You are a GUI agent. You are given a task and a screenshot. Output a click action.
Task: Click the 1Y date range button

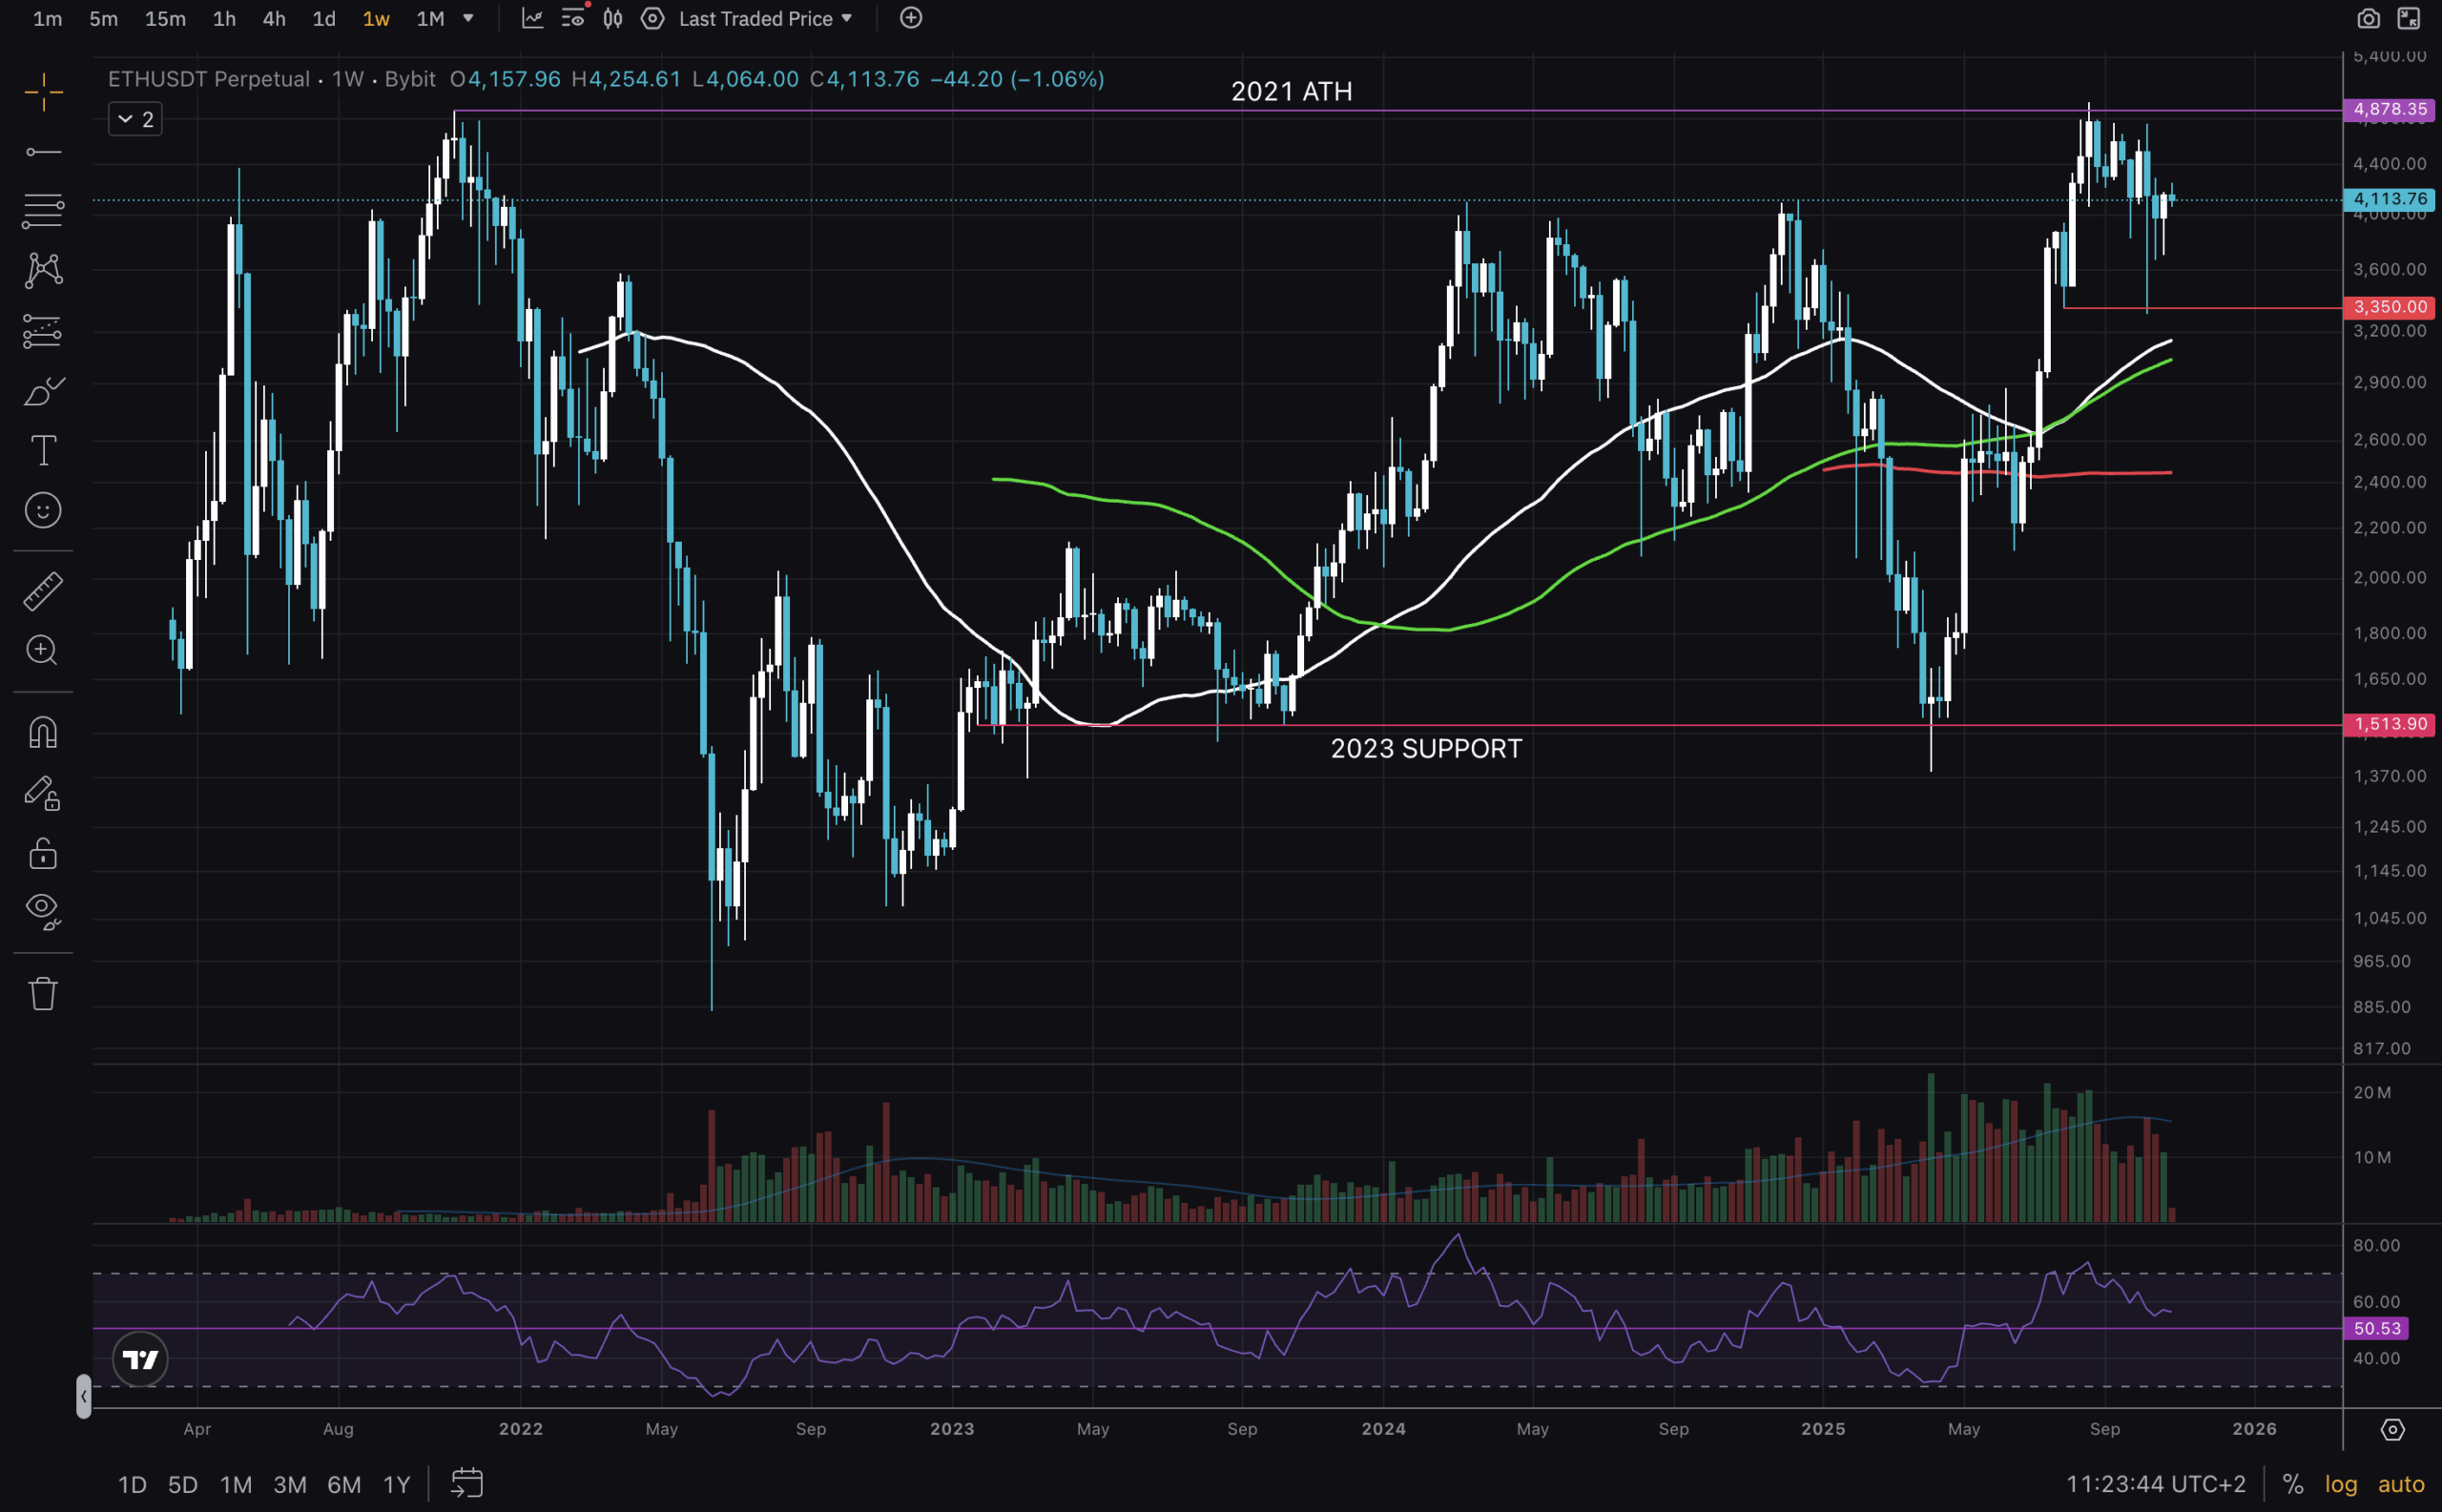click(x=396, y=1484)
